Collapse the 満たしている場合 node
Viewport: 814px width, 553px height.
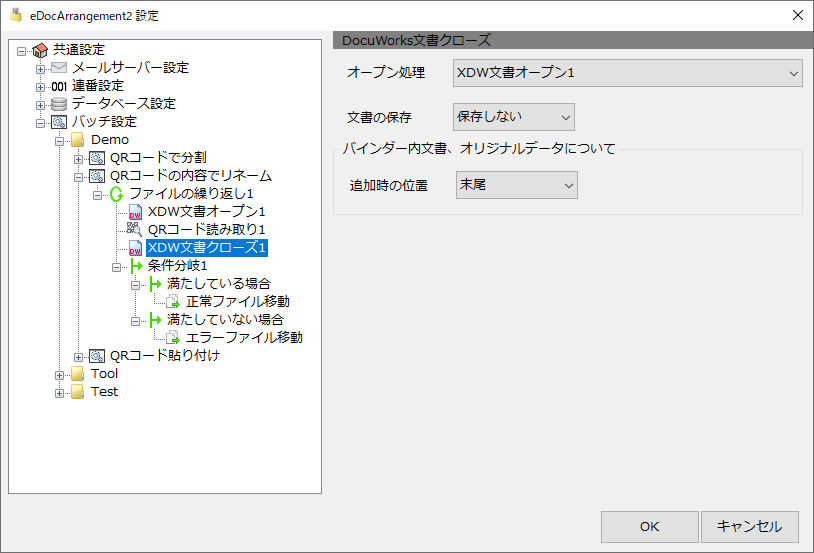point(135,286)
